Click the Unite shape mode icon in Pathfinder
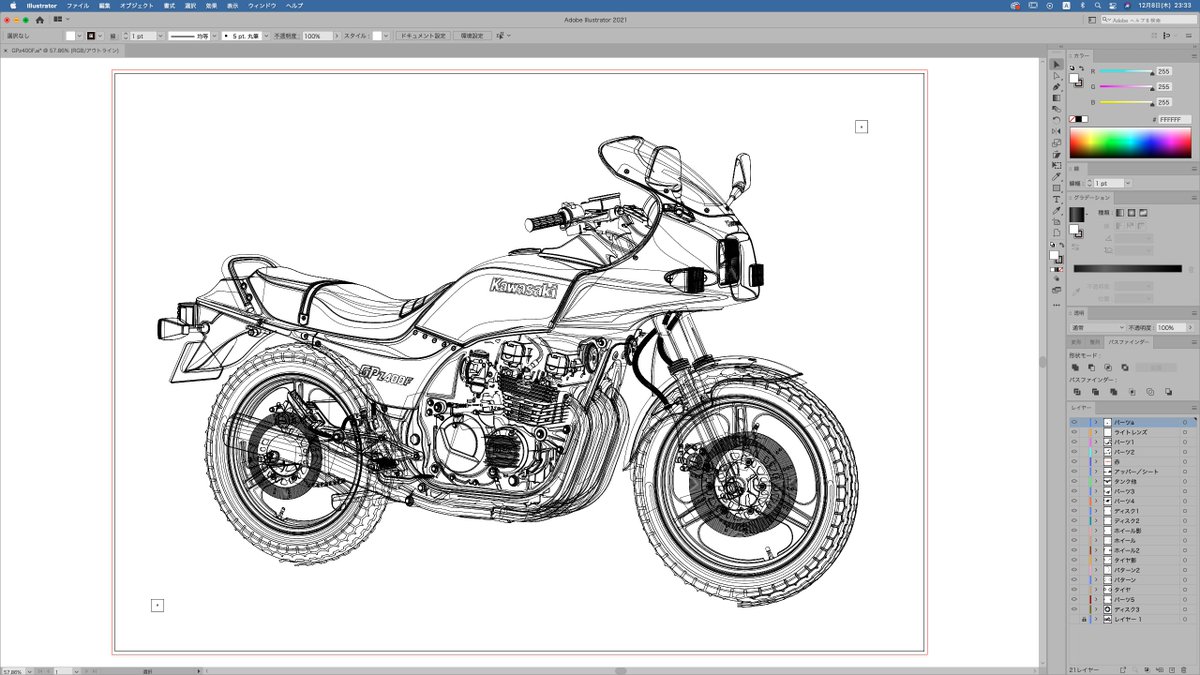Image resolution: width=1200 pixels, height=675 pixels. pyautogui.click(x=1075, y=367)
